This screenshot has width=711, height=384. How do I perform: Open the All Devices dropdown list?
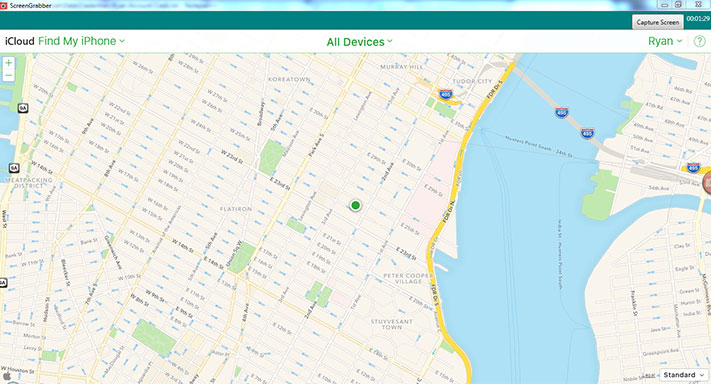359,42
